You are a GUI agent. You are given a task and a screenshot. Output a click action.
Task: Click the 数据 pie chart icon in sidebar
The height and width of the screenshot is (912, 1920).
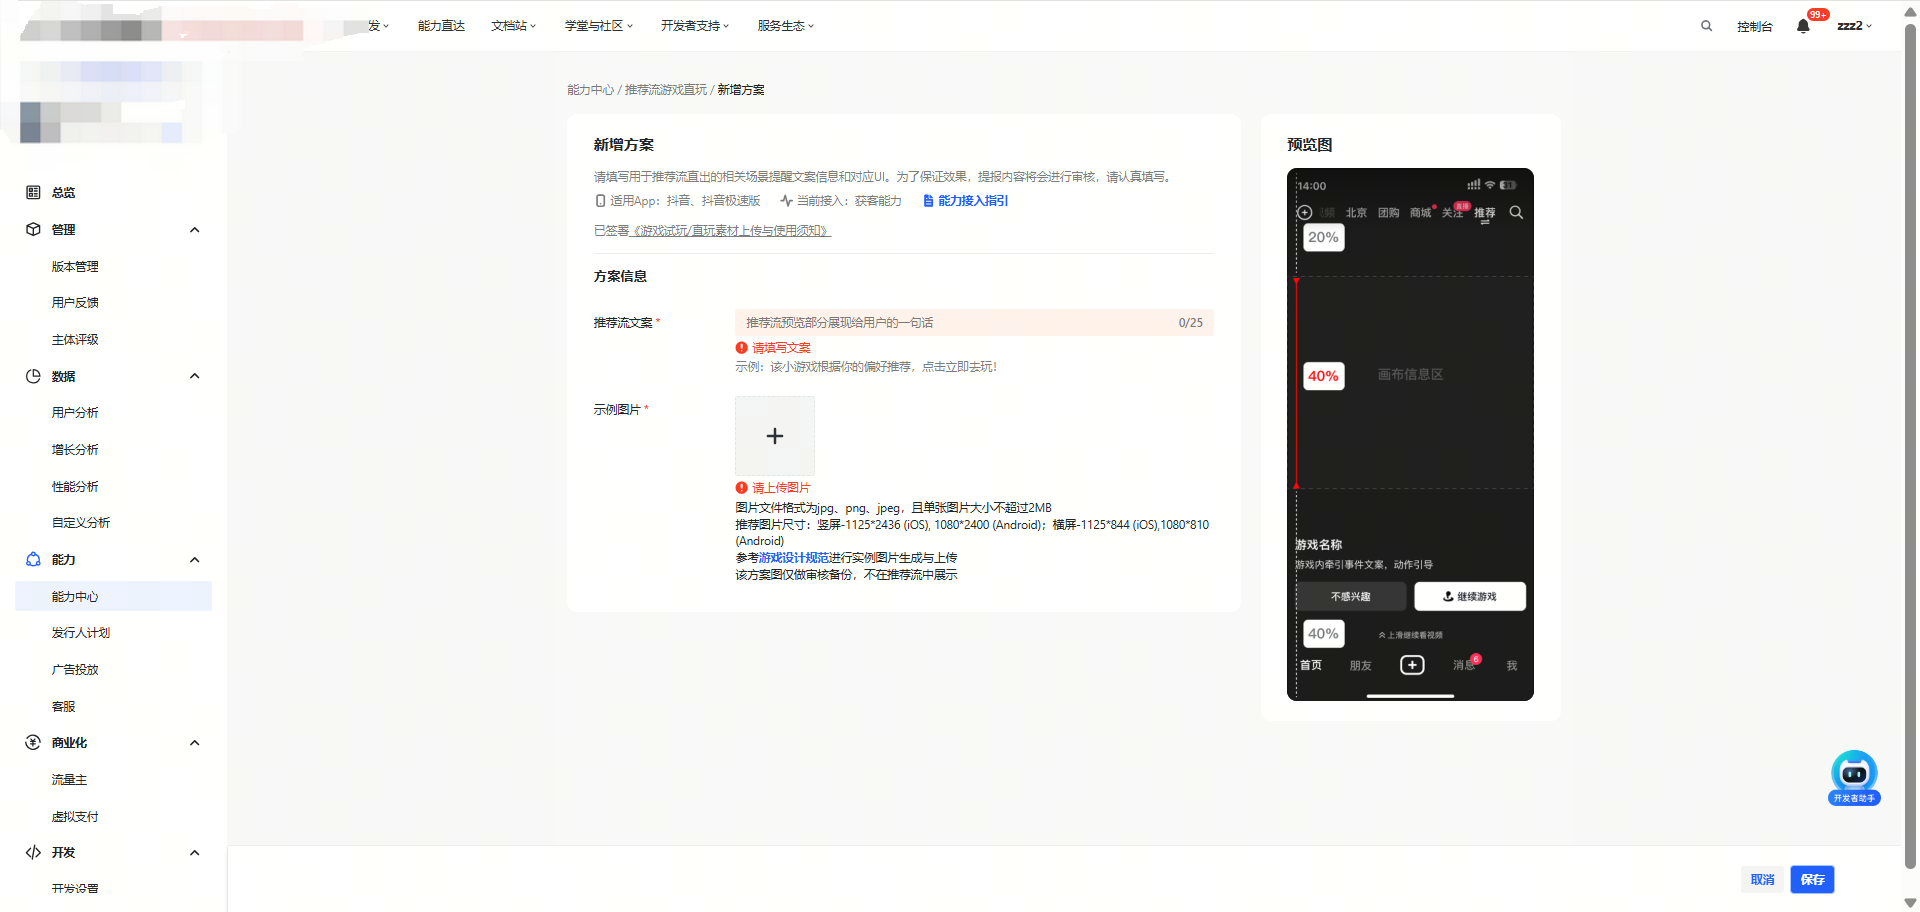click(33, 376)
